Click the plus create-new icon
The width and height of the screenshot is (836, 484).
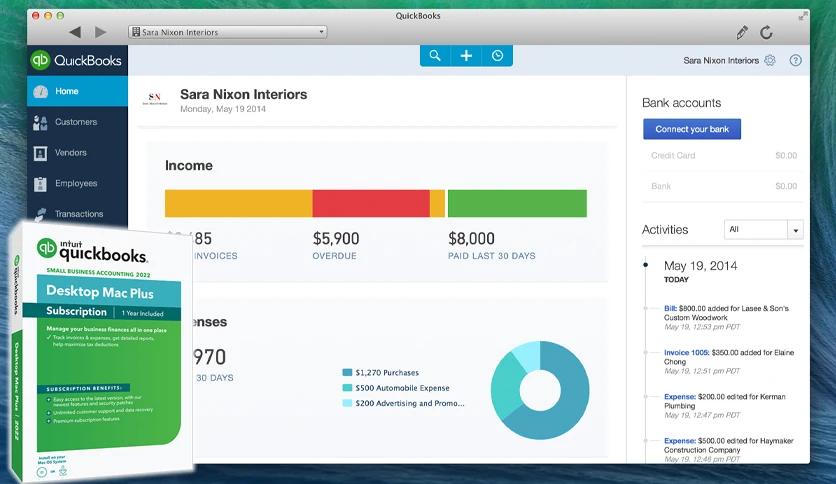[x=466, y=56]
